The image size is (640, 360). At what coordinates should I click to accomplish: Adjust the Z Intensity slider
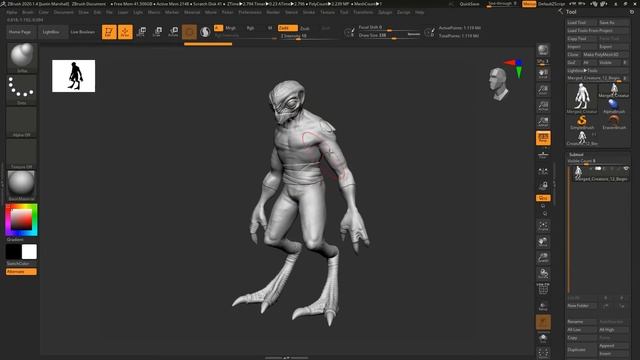click(308, 36)
